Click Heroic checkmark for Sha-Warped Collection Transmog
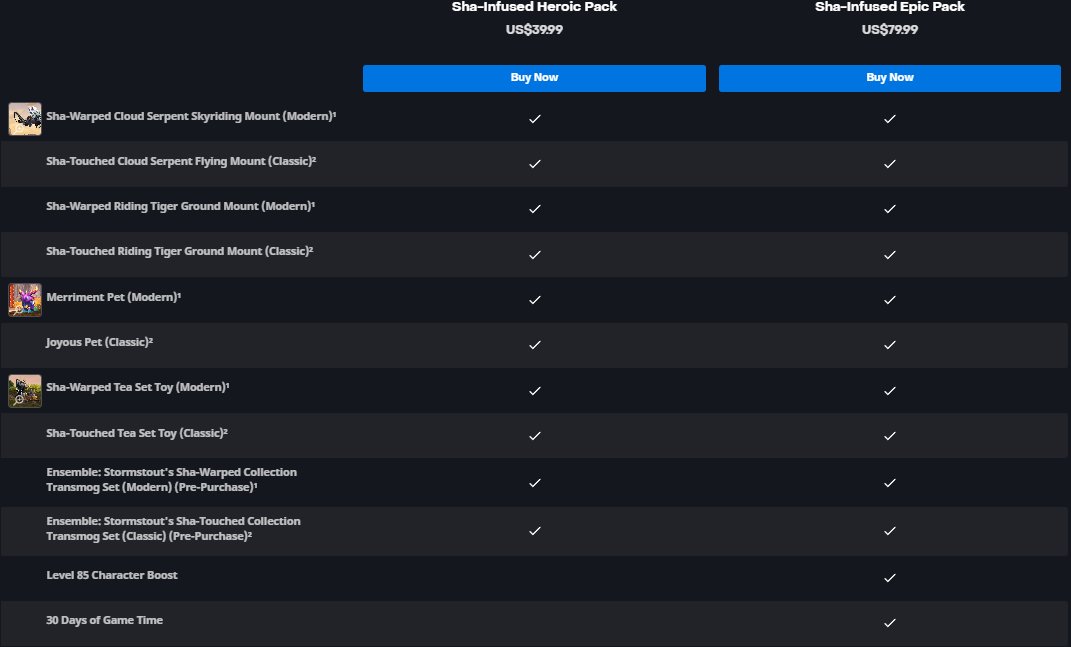 (x=535, y=483)
